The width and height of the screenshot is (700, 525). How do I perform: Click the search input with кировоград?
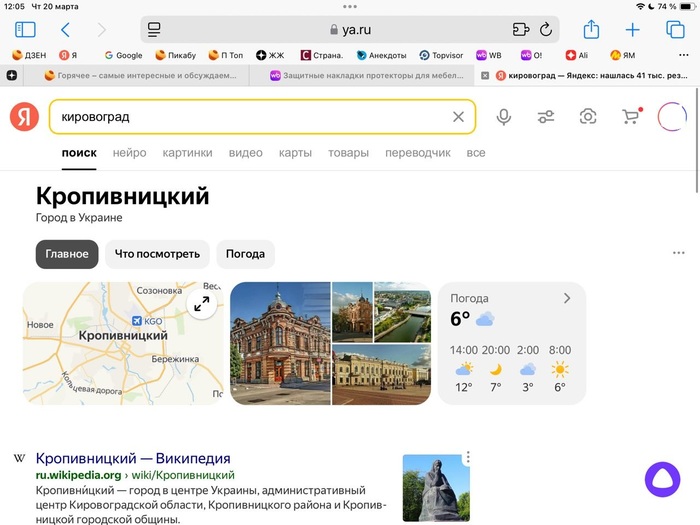pyautogui.click(x=250, y=117)
